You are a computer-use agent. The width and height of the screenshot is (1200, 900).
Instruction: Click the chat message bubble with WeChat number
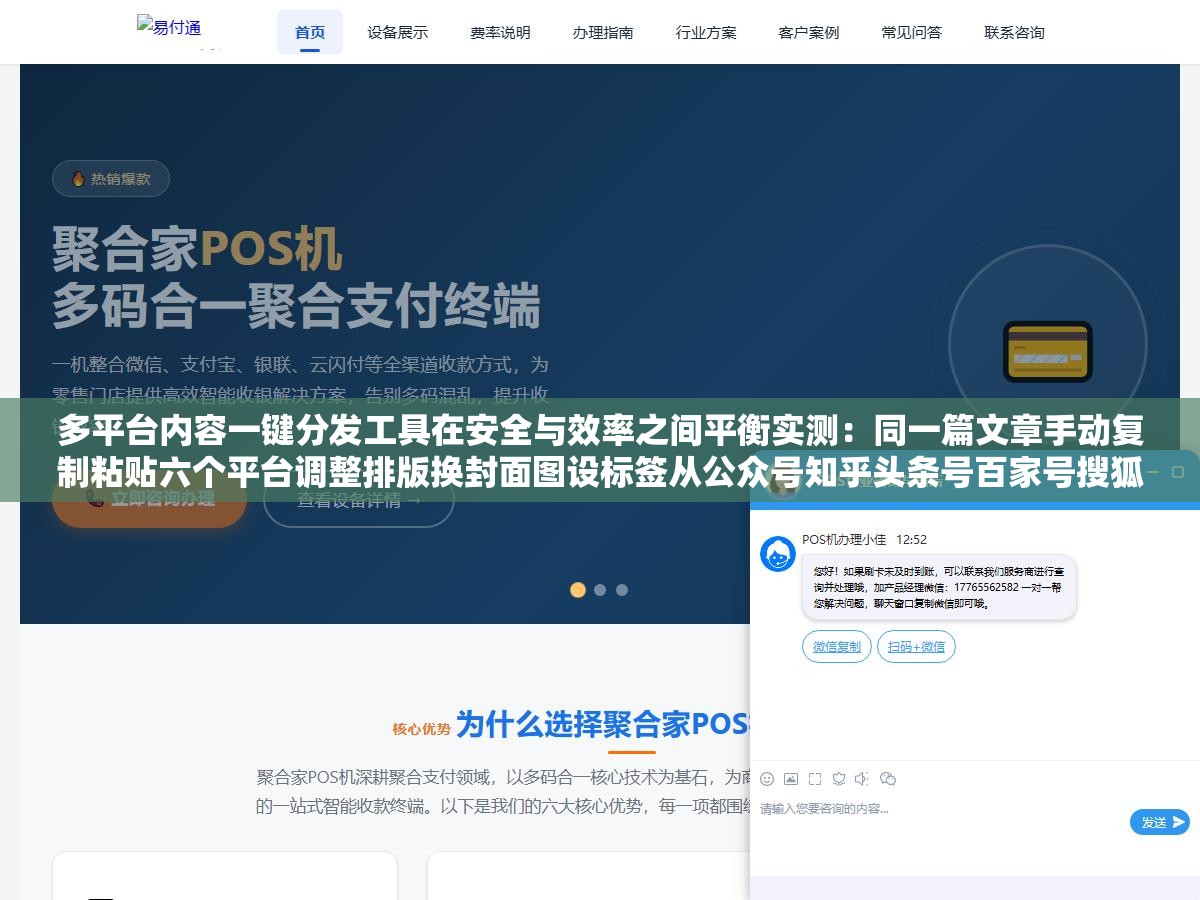pos(939,588)
